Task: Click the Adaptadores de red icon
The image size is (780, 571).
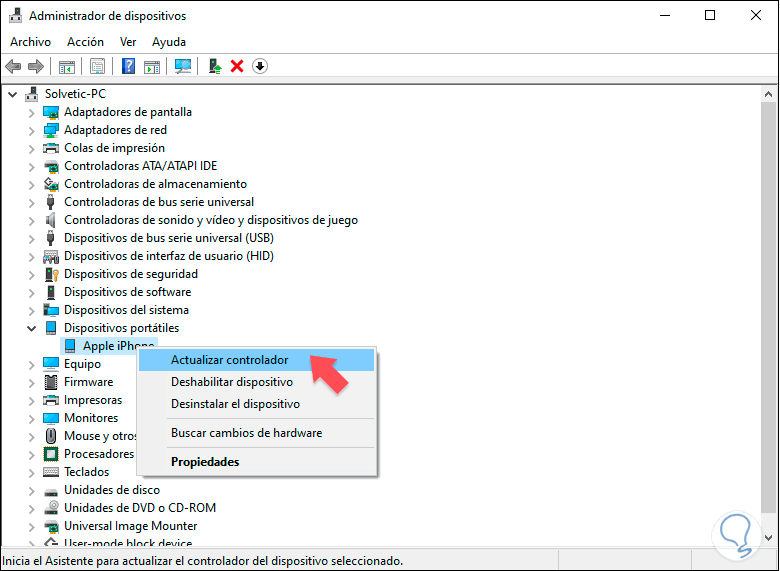Action: 51,130
